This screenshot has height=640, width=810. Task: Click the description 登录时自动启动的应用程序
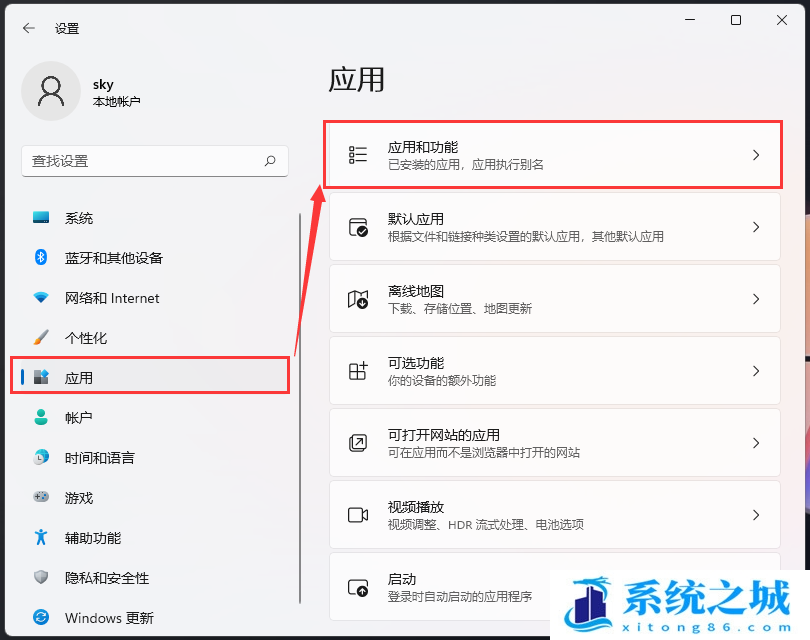click(x=460, y=597)
